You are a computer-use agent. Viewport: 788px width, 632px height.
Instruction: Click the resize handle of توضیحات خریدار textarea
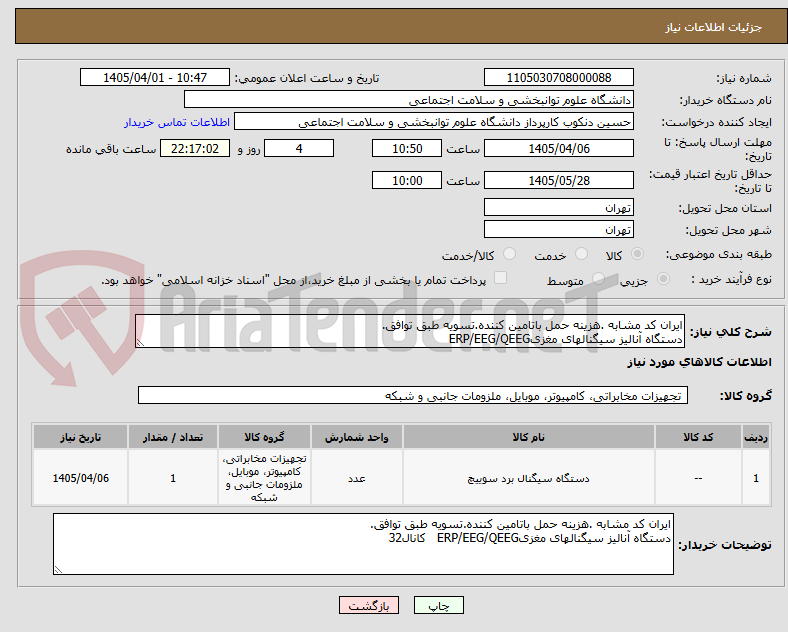[58, 570]
